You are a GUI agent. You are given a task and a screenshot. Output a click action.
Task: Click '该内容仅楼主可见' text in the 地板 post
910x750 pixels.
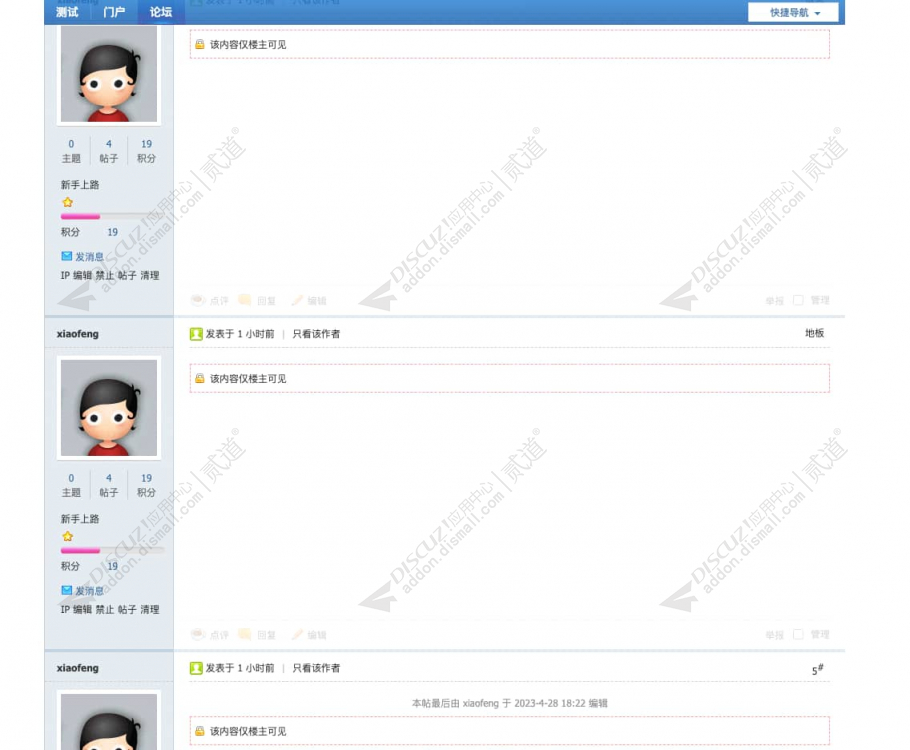pyautogui.click(x=248, y=379)
